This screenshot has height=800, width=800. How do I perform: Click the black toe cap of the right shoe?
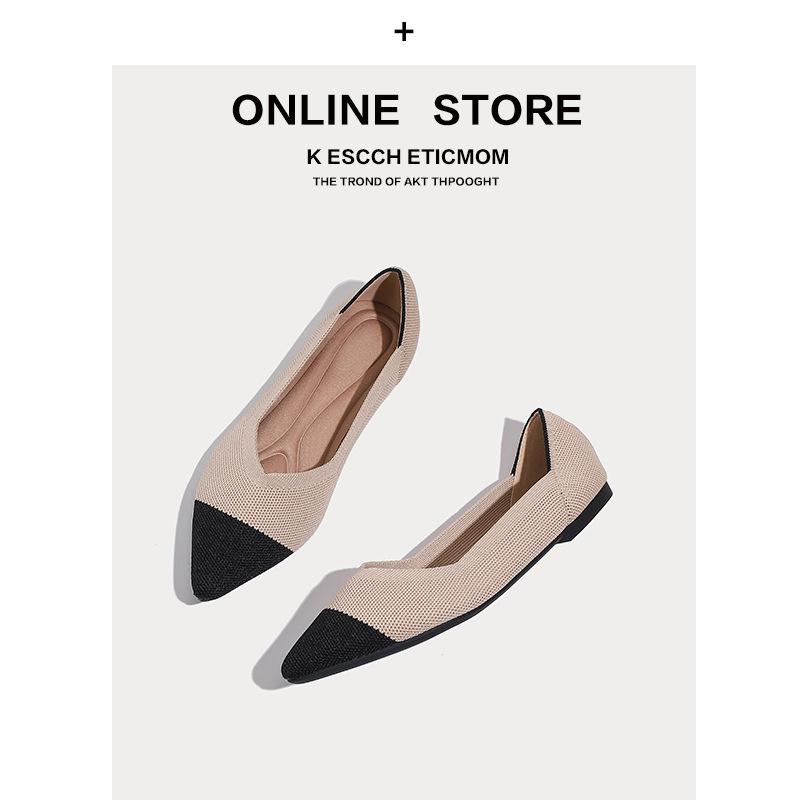(x=334, y=647)
